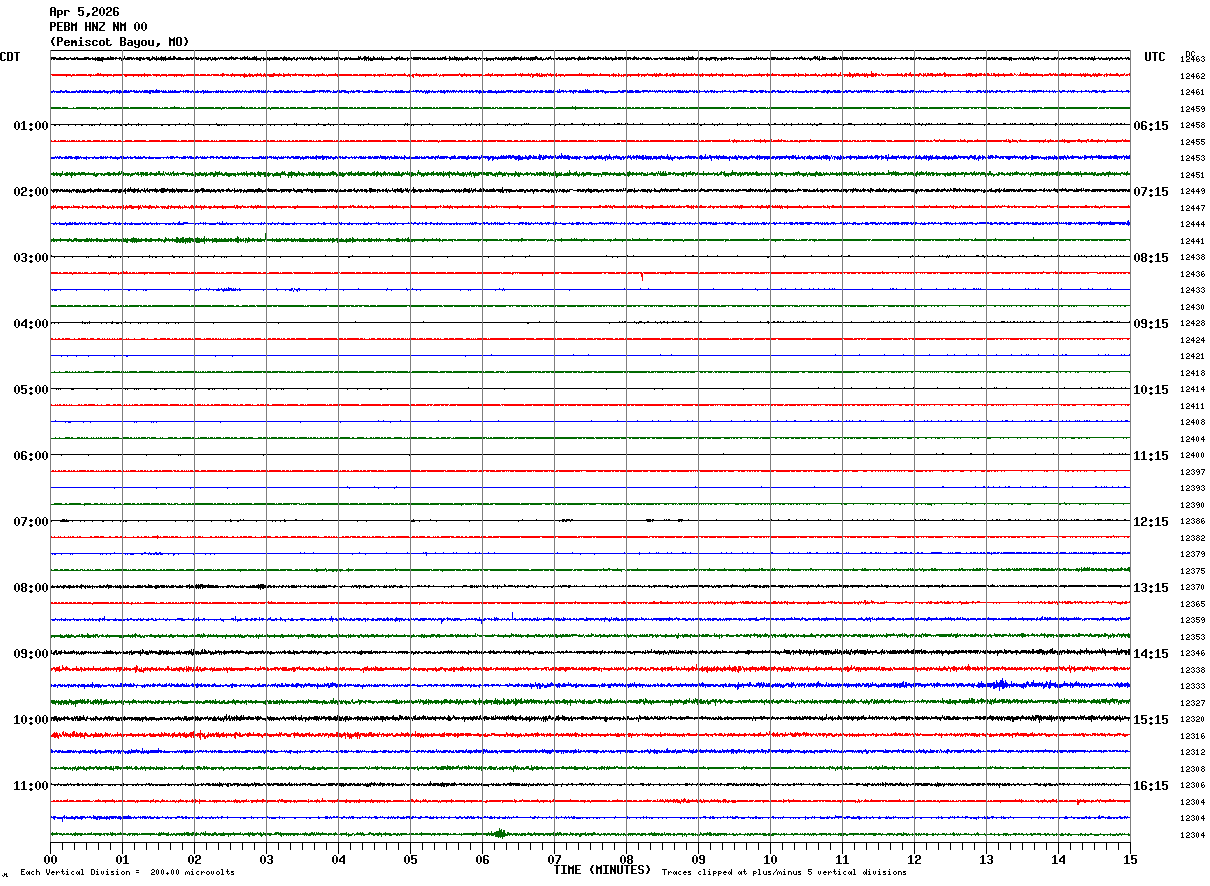Click the DC offset value '12316'
The height and width of the screenshot is (886, 1210).
click(1192, 736)
